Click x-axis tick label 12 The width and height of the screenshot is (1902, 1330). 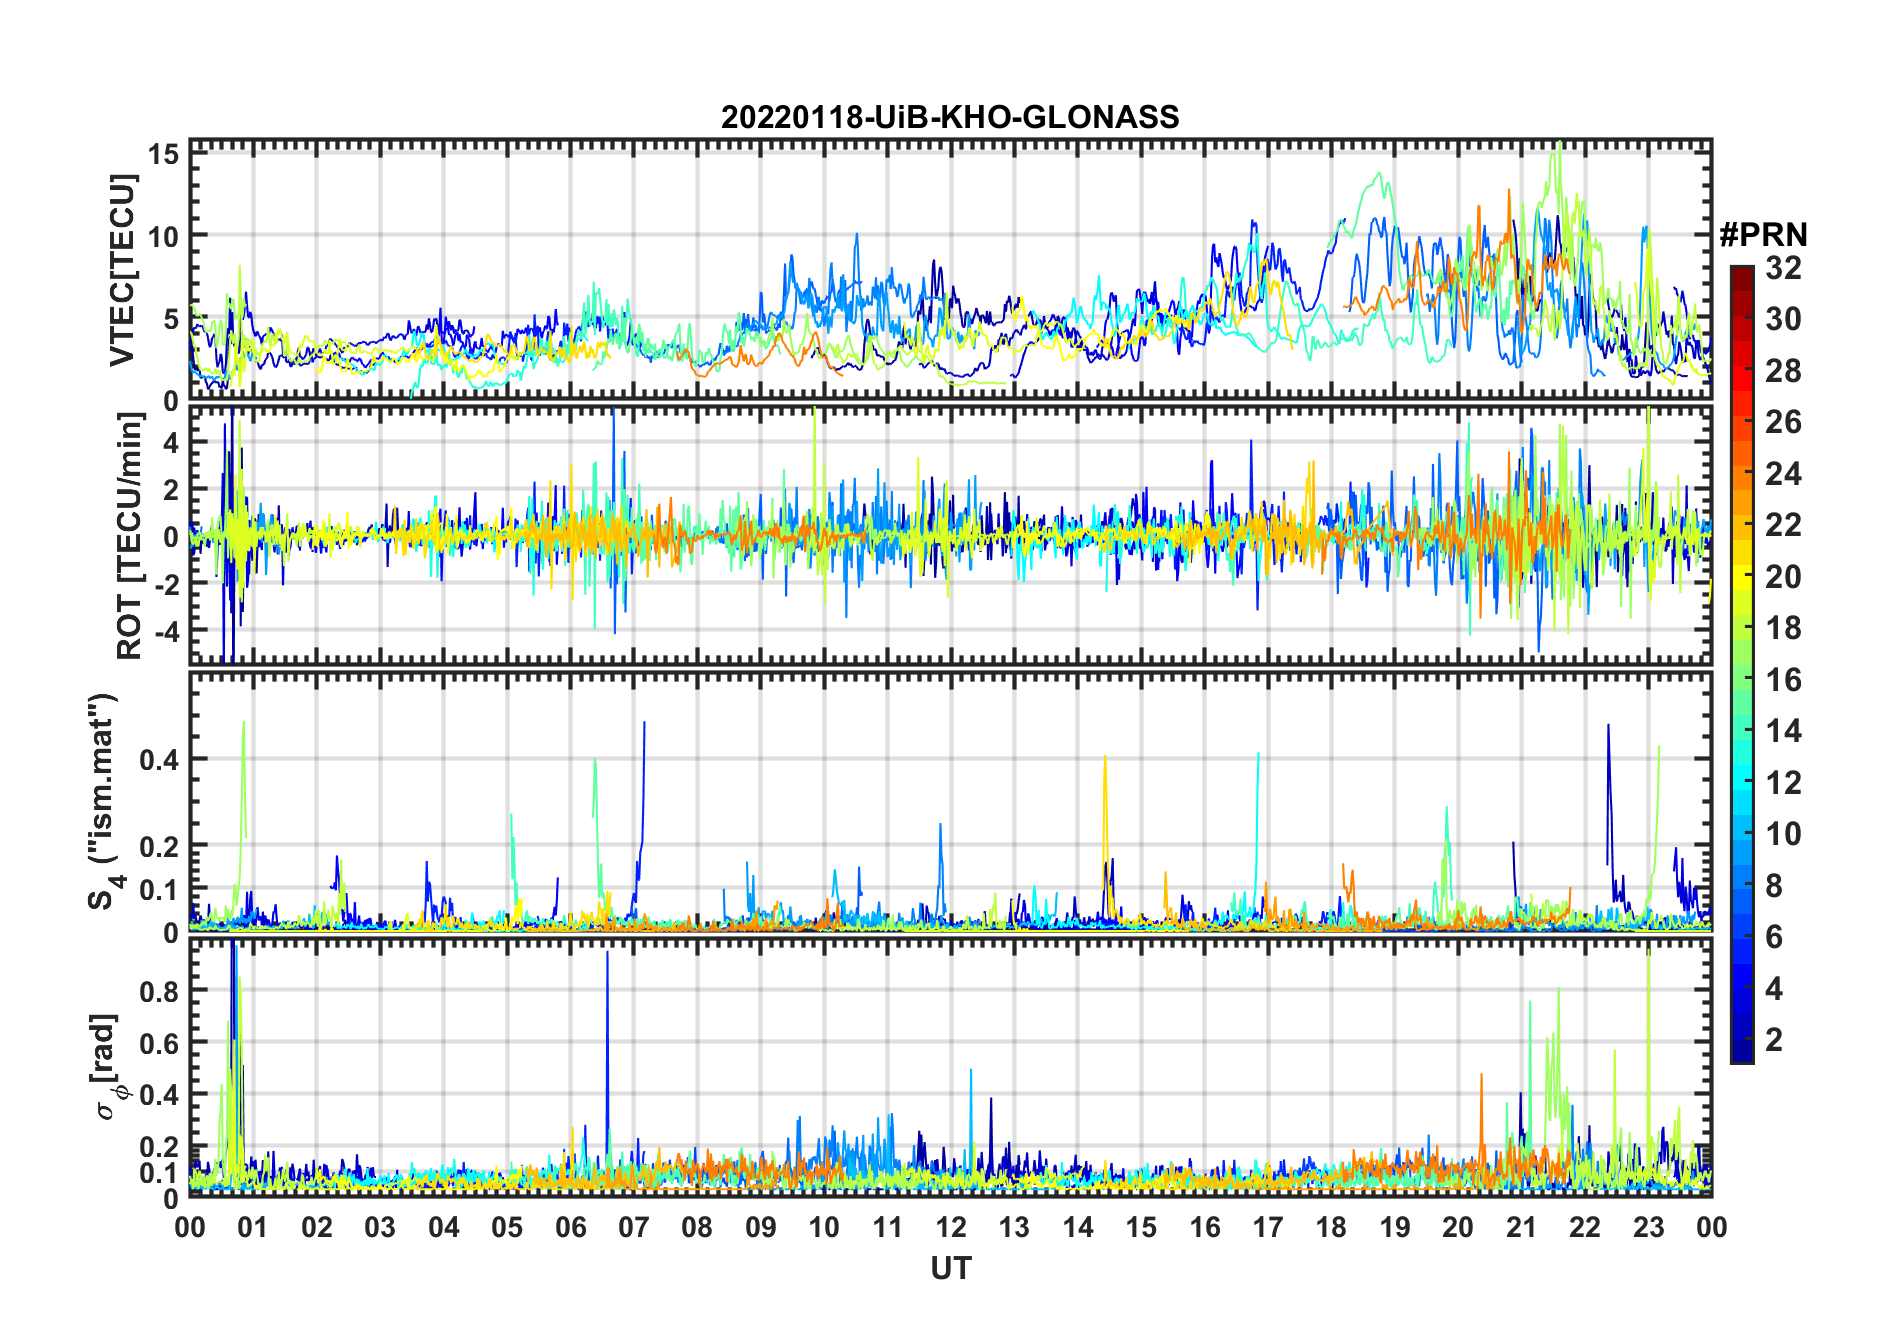(951, 1228)
